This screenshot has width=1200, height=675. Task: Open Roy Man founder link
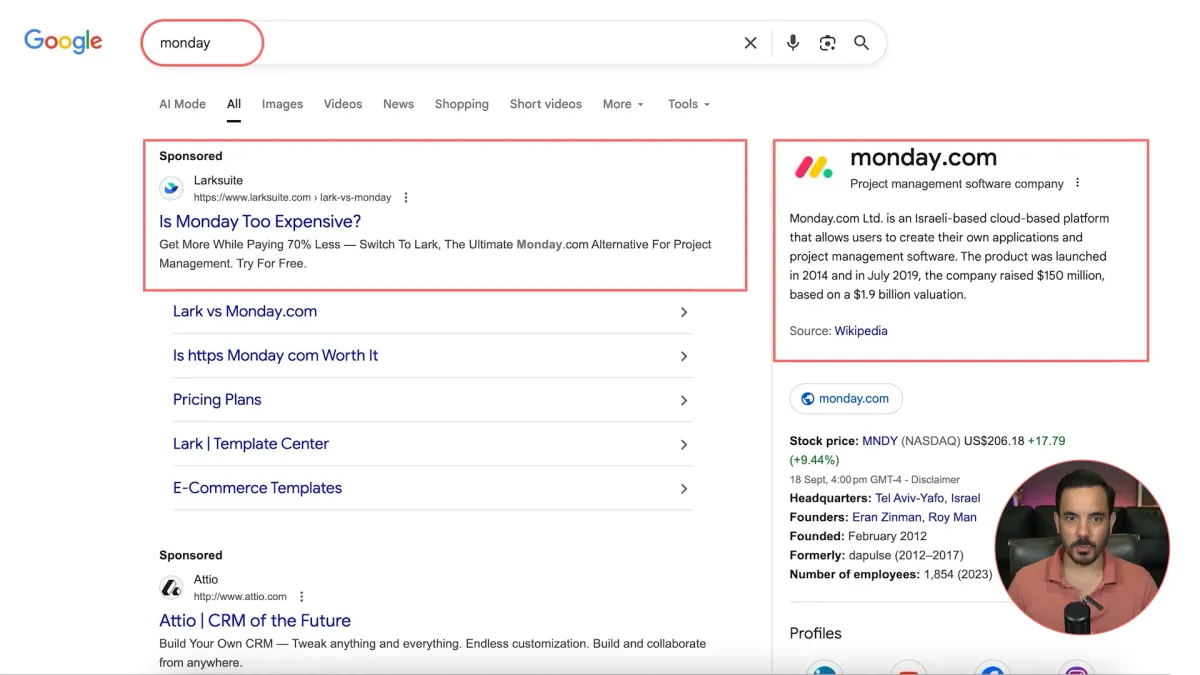click(953, 517)
